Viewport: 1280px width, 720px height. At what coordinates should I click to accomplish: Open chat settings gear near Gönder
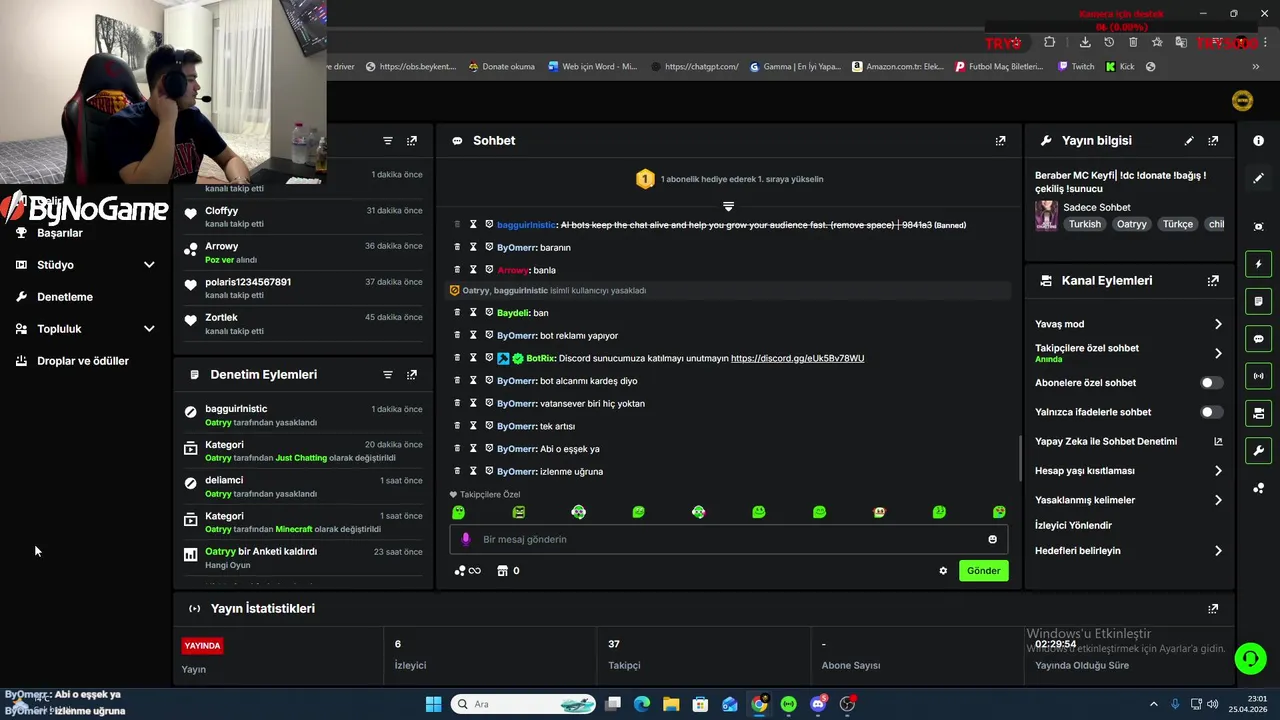(942, 571)
